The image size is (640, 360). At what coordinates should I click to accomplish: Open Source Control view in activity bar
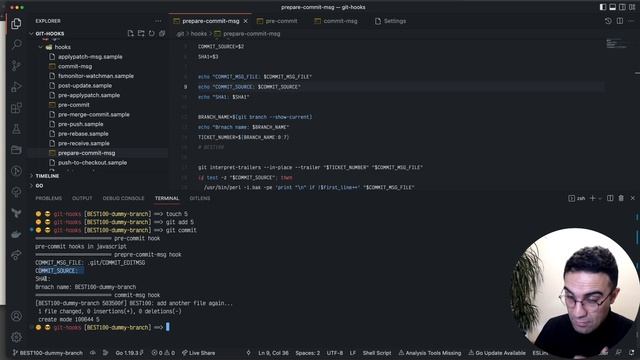(16, 65)
